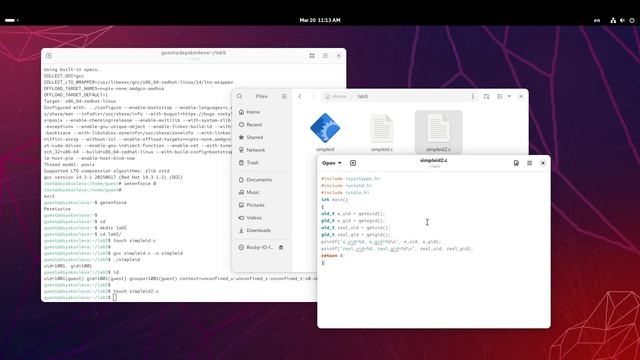
Task: Select Home in the Files sidebar
Action: click(262, 112)
